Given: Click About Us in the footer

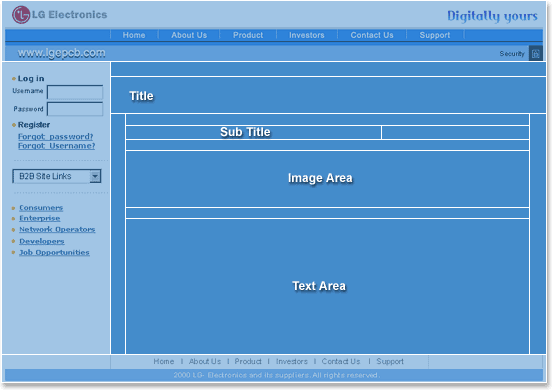Looking at the screenshot, I should pos(205,361).
